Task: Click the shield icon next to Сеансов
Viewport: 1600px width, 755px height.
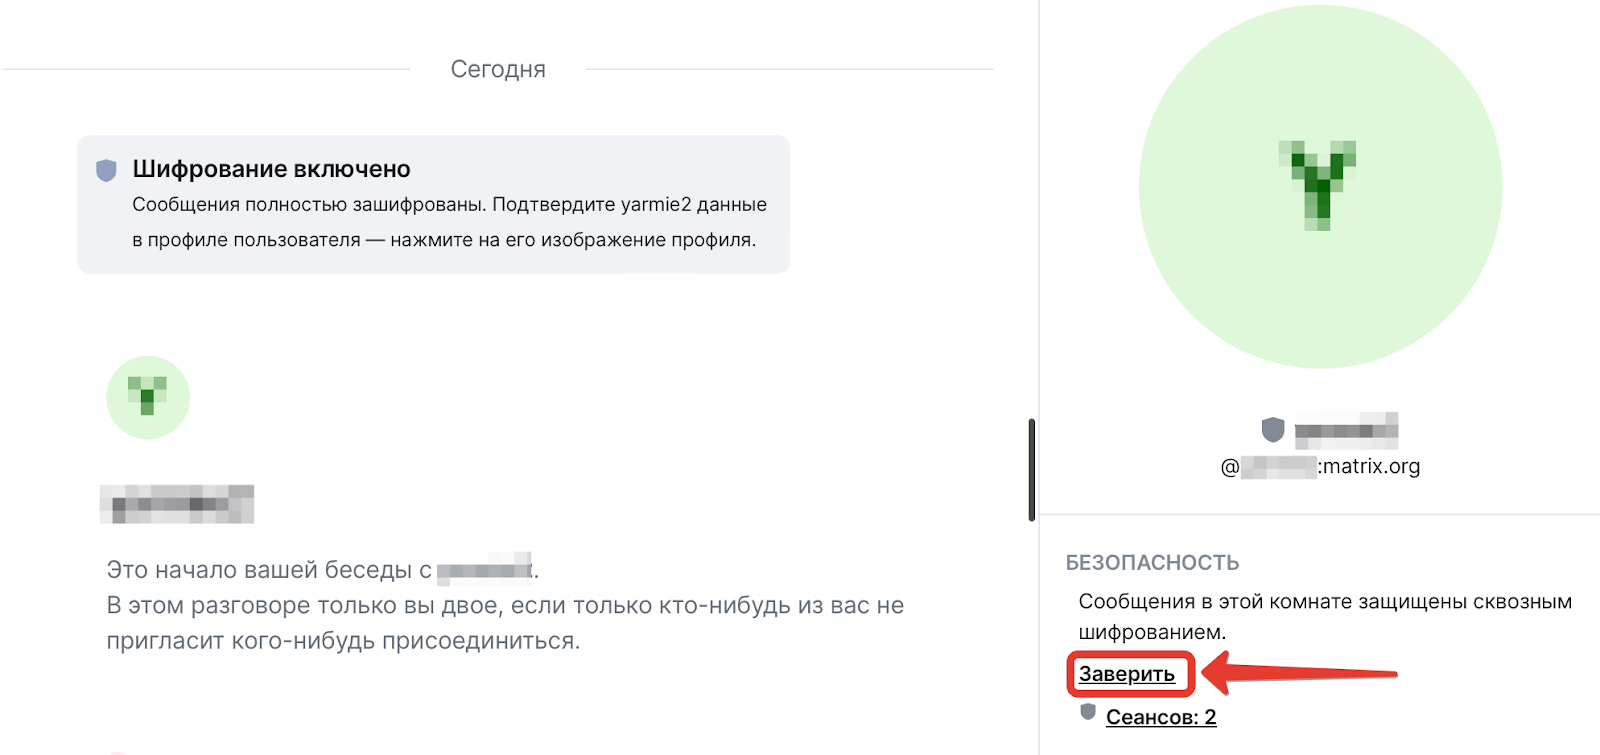Action: [1088, 712]
